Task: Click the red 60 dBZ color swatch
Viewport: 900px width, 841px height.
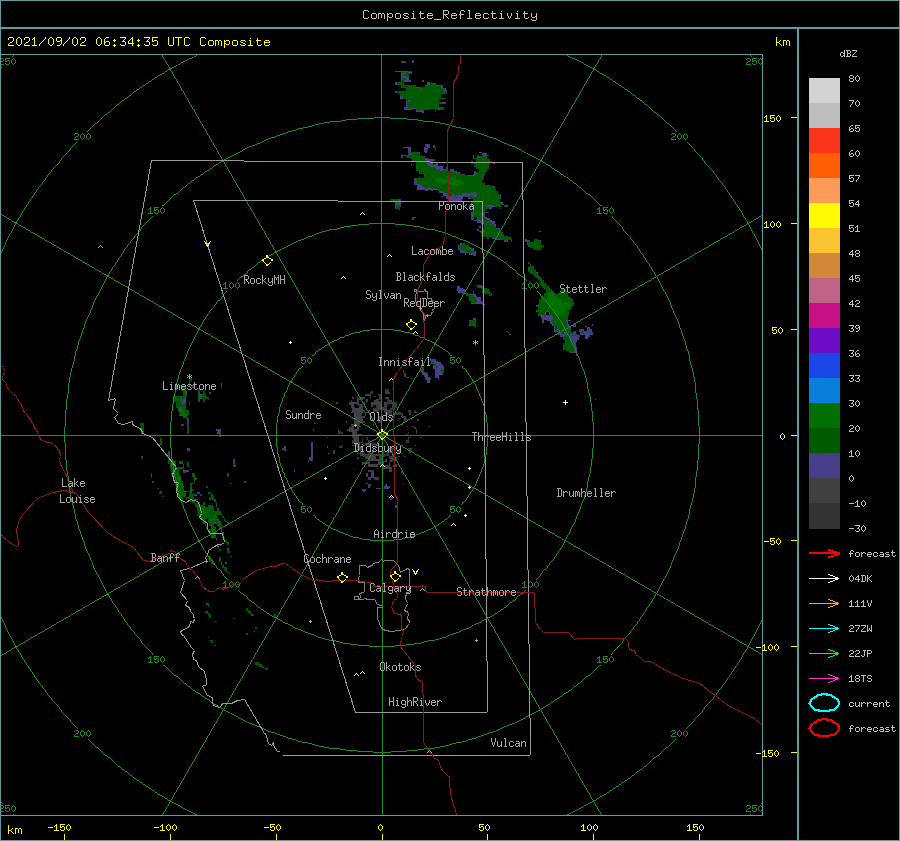Action: pyautogui.click(x=824, y=141)
